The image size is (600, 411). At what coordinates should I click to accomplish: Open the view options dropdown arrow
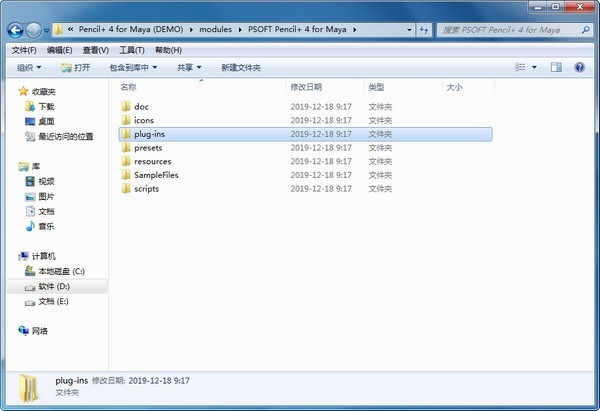pos(534,67)
